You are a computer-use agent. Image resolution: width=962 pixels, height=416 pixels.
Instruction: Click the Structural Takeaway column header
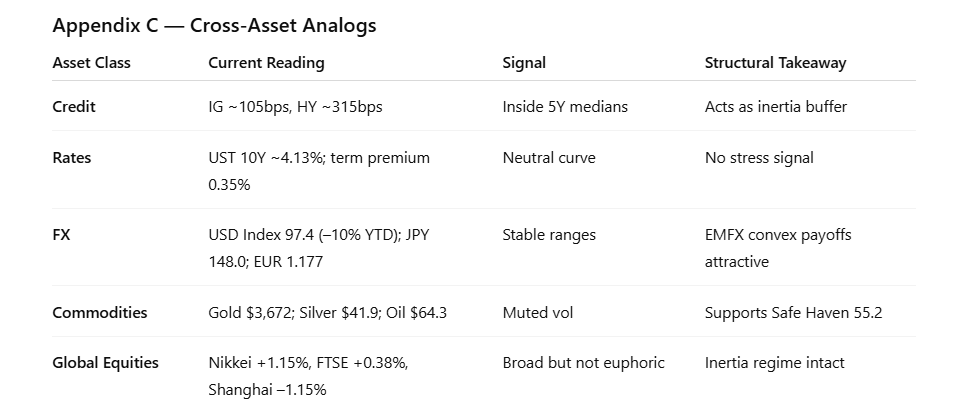[x=775, y=63]
